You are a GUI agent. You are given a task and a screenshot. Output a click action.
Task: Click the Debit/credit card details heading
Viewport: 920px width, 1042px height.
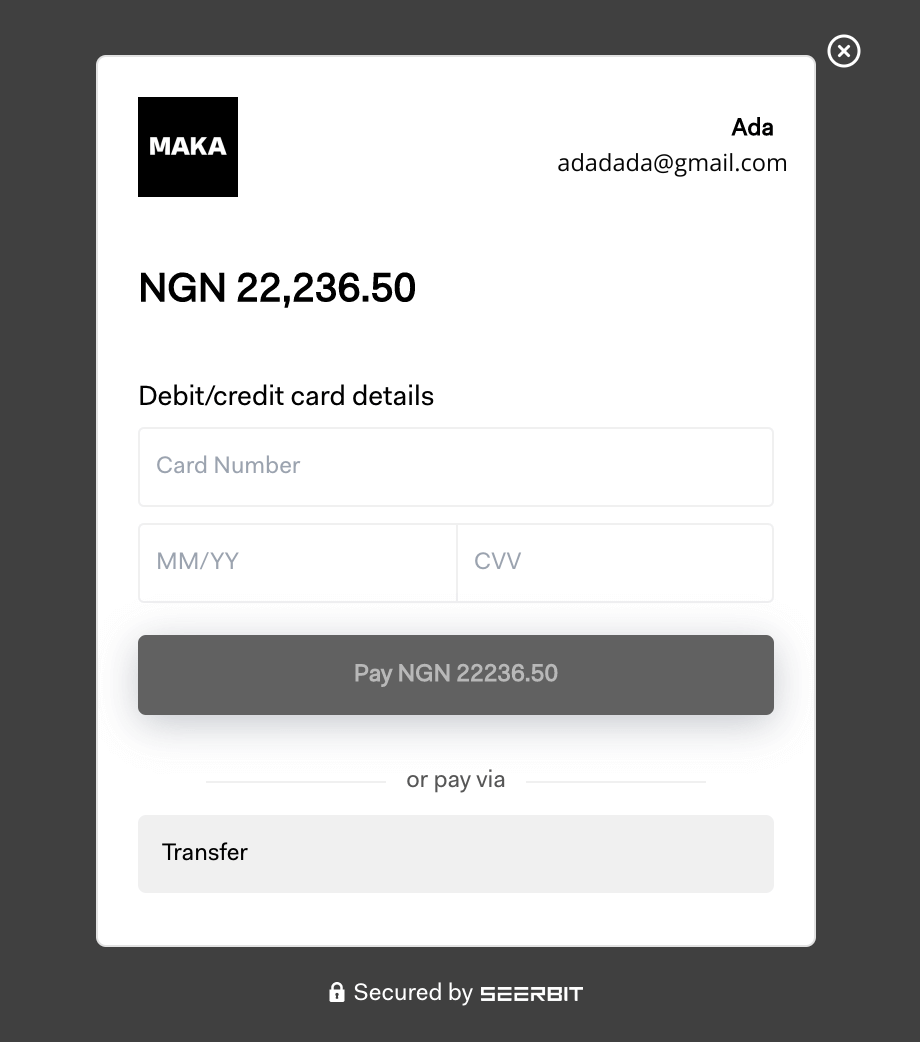coord(286,396)
